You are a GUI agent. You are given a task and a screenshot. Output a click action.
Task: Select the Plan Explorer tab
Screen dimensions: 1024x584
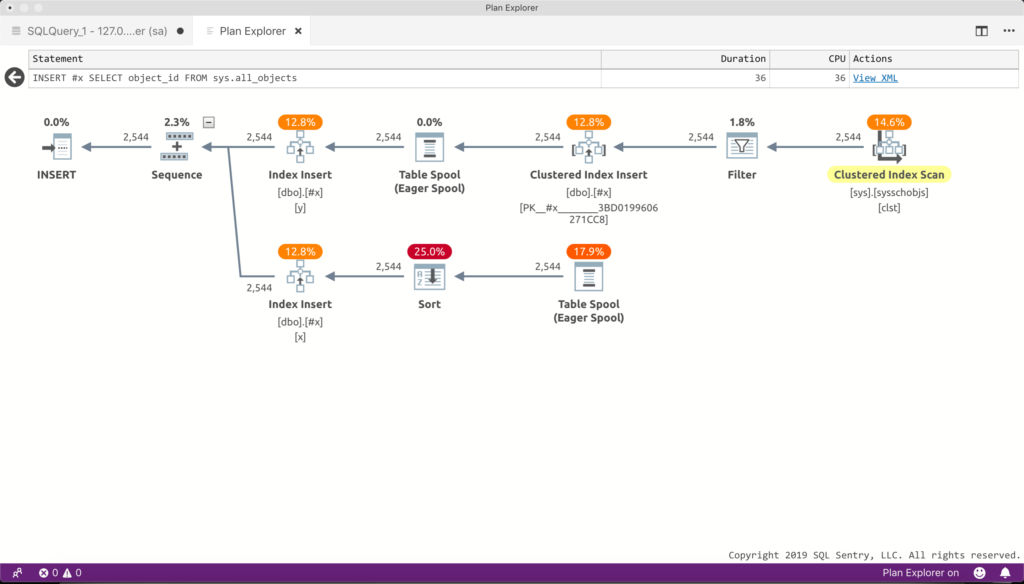[252, 30]
